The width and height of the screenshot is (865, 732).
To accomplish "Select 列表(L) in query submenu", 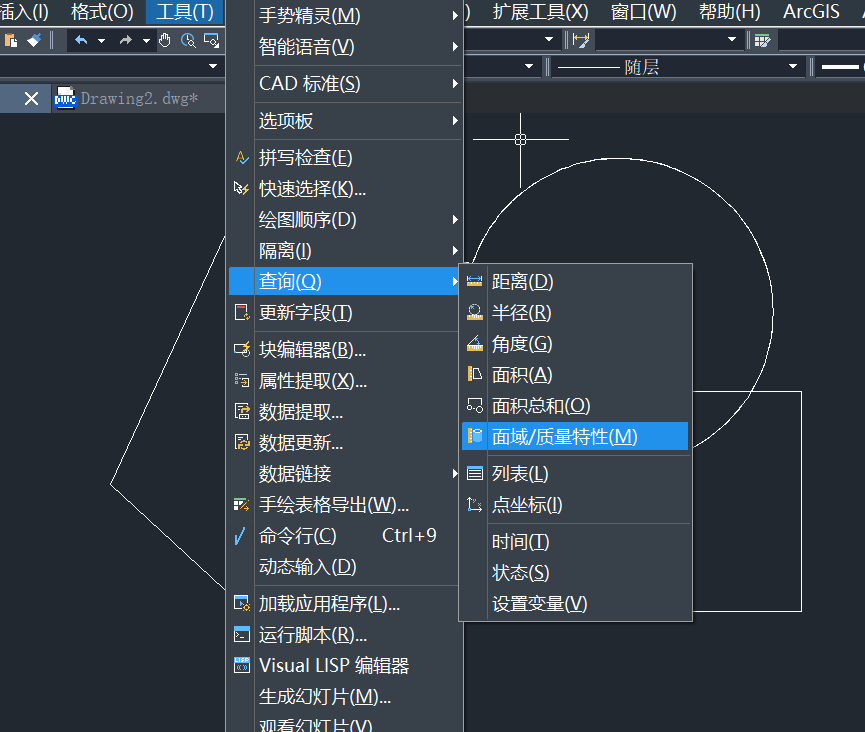I will [575, 473].
